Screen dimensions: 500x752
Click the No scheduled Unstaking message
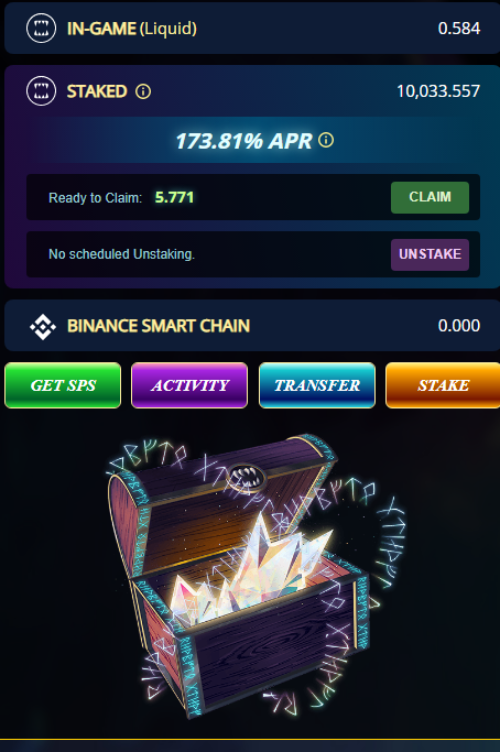click(x=122, y=254)
